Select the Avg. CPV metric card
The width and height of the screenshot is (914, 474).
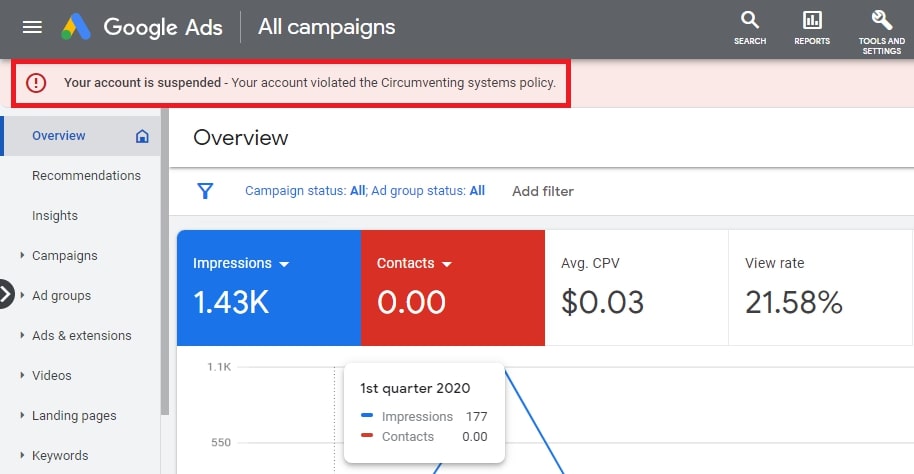pos(636,287)
